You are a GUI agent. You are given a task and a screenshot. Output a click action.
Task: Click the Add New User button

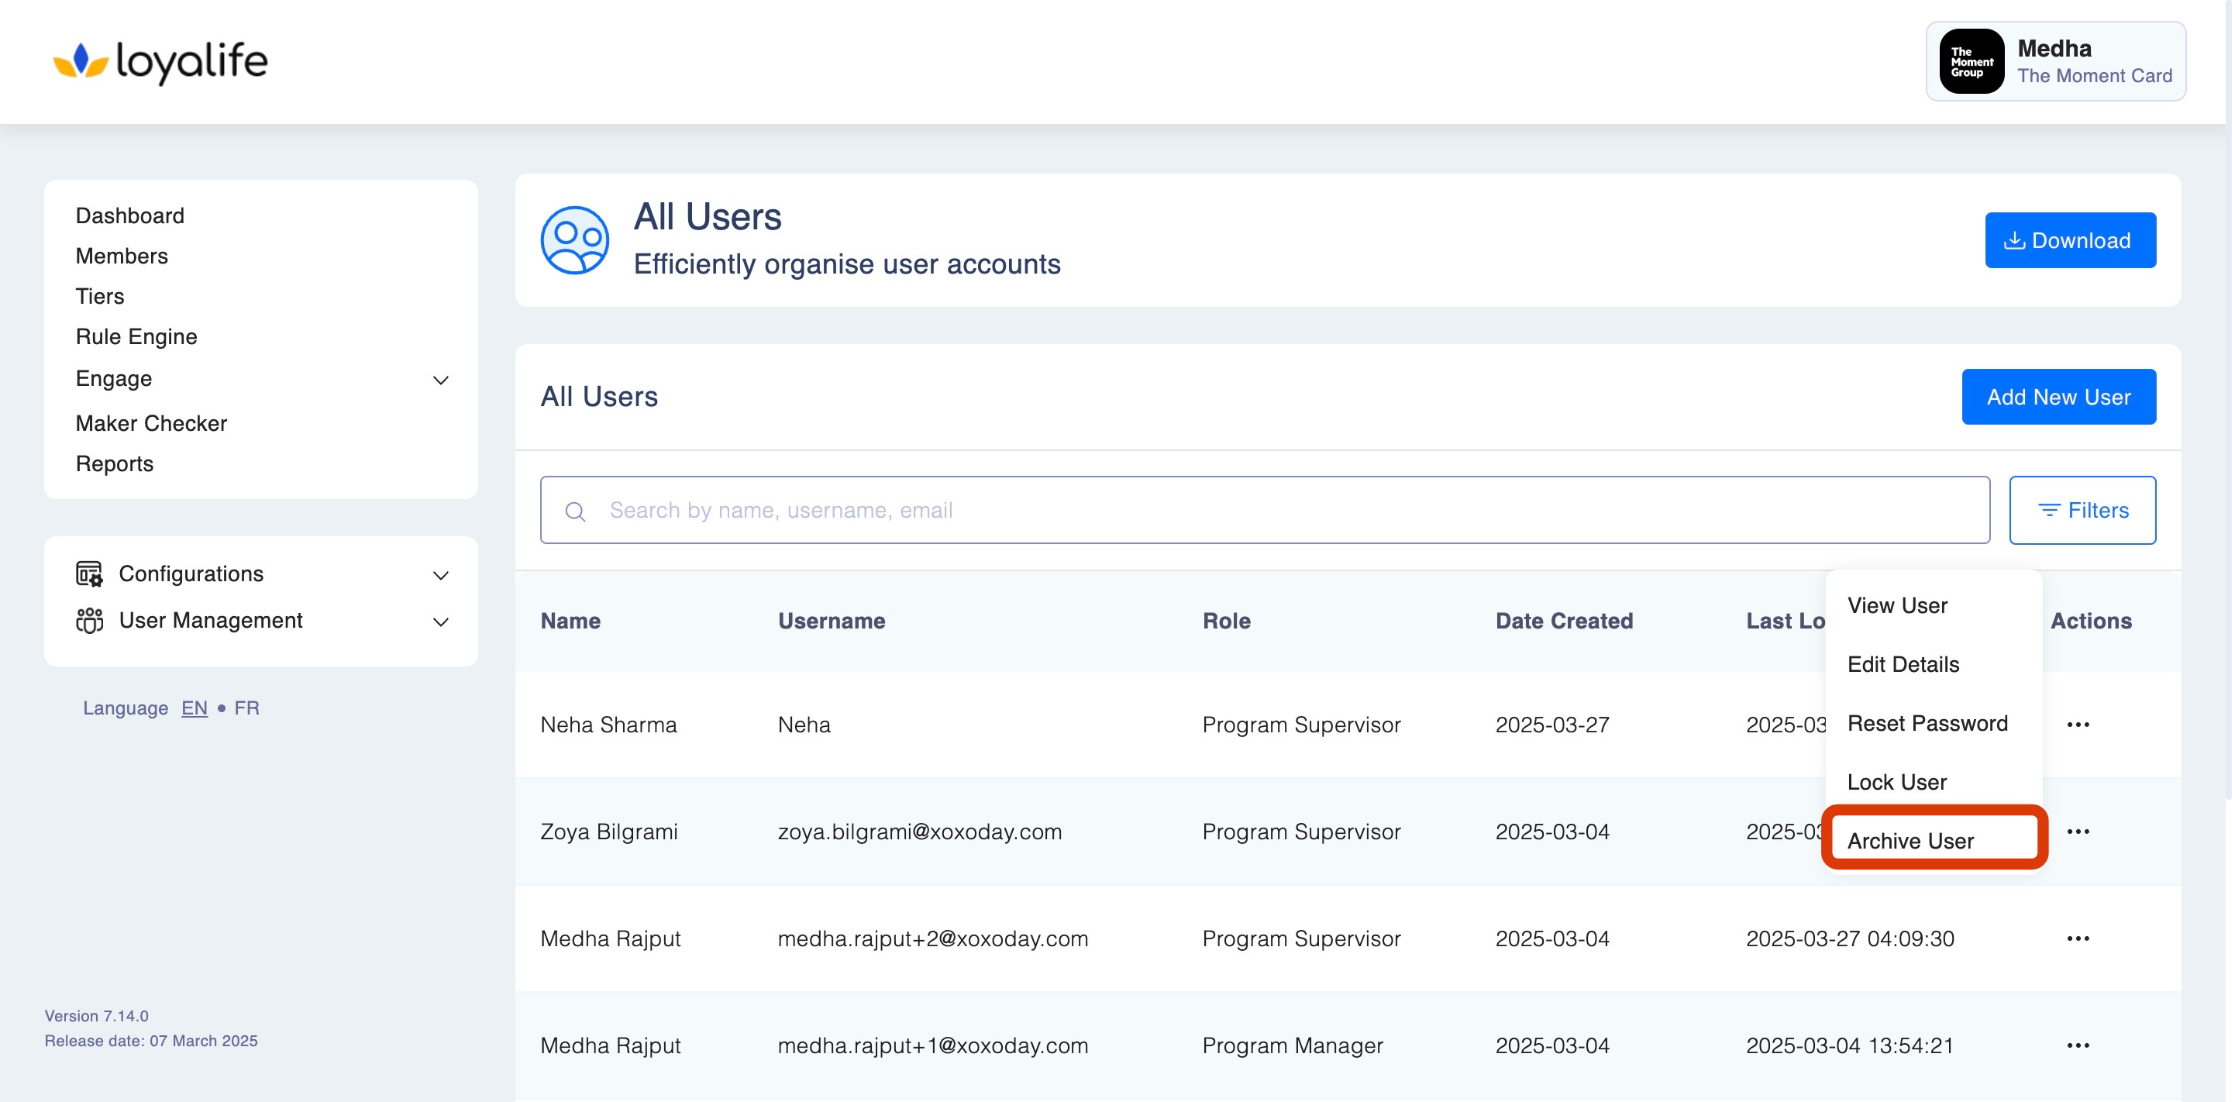pos(2058,397)
